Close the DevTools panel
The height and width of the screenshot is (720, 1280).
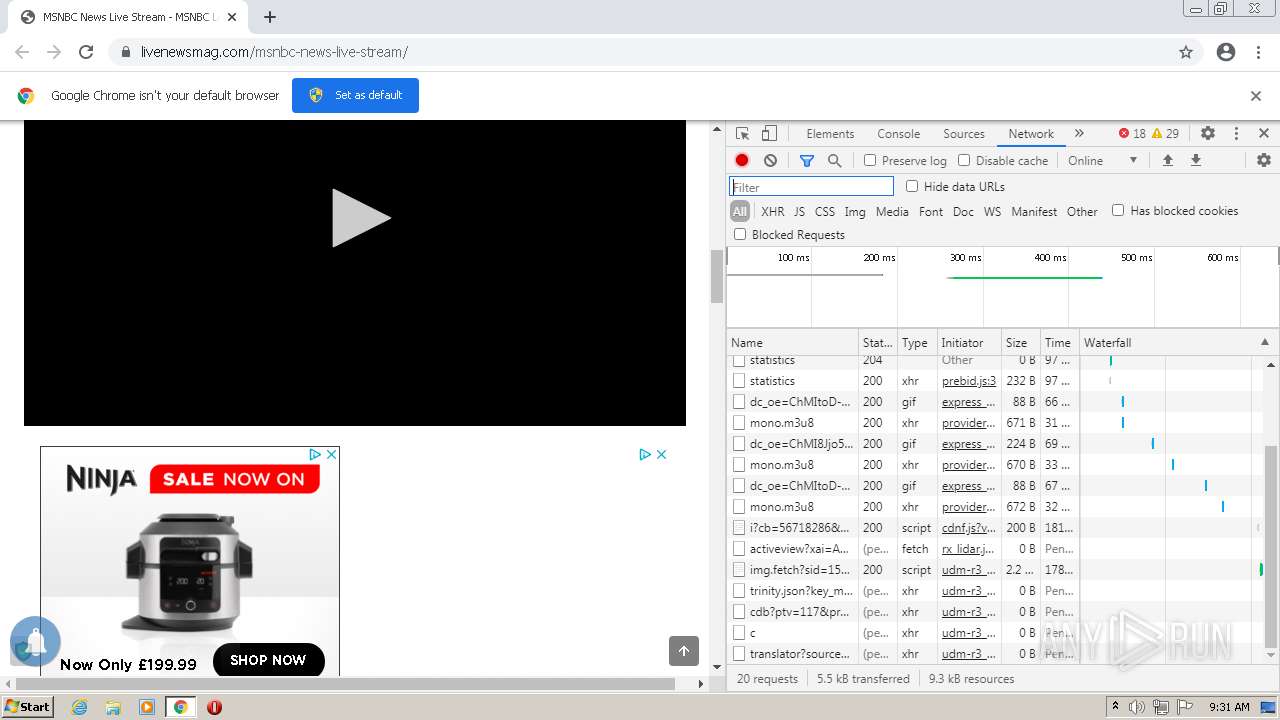(x=1264, y=133)
